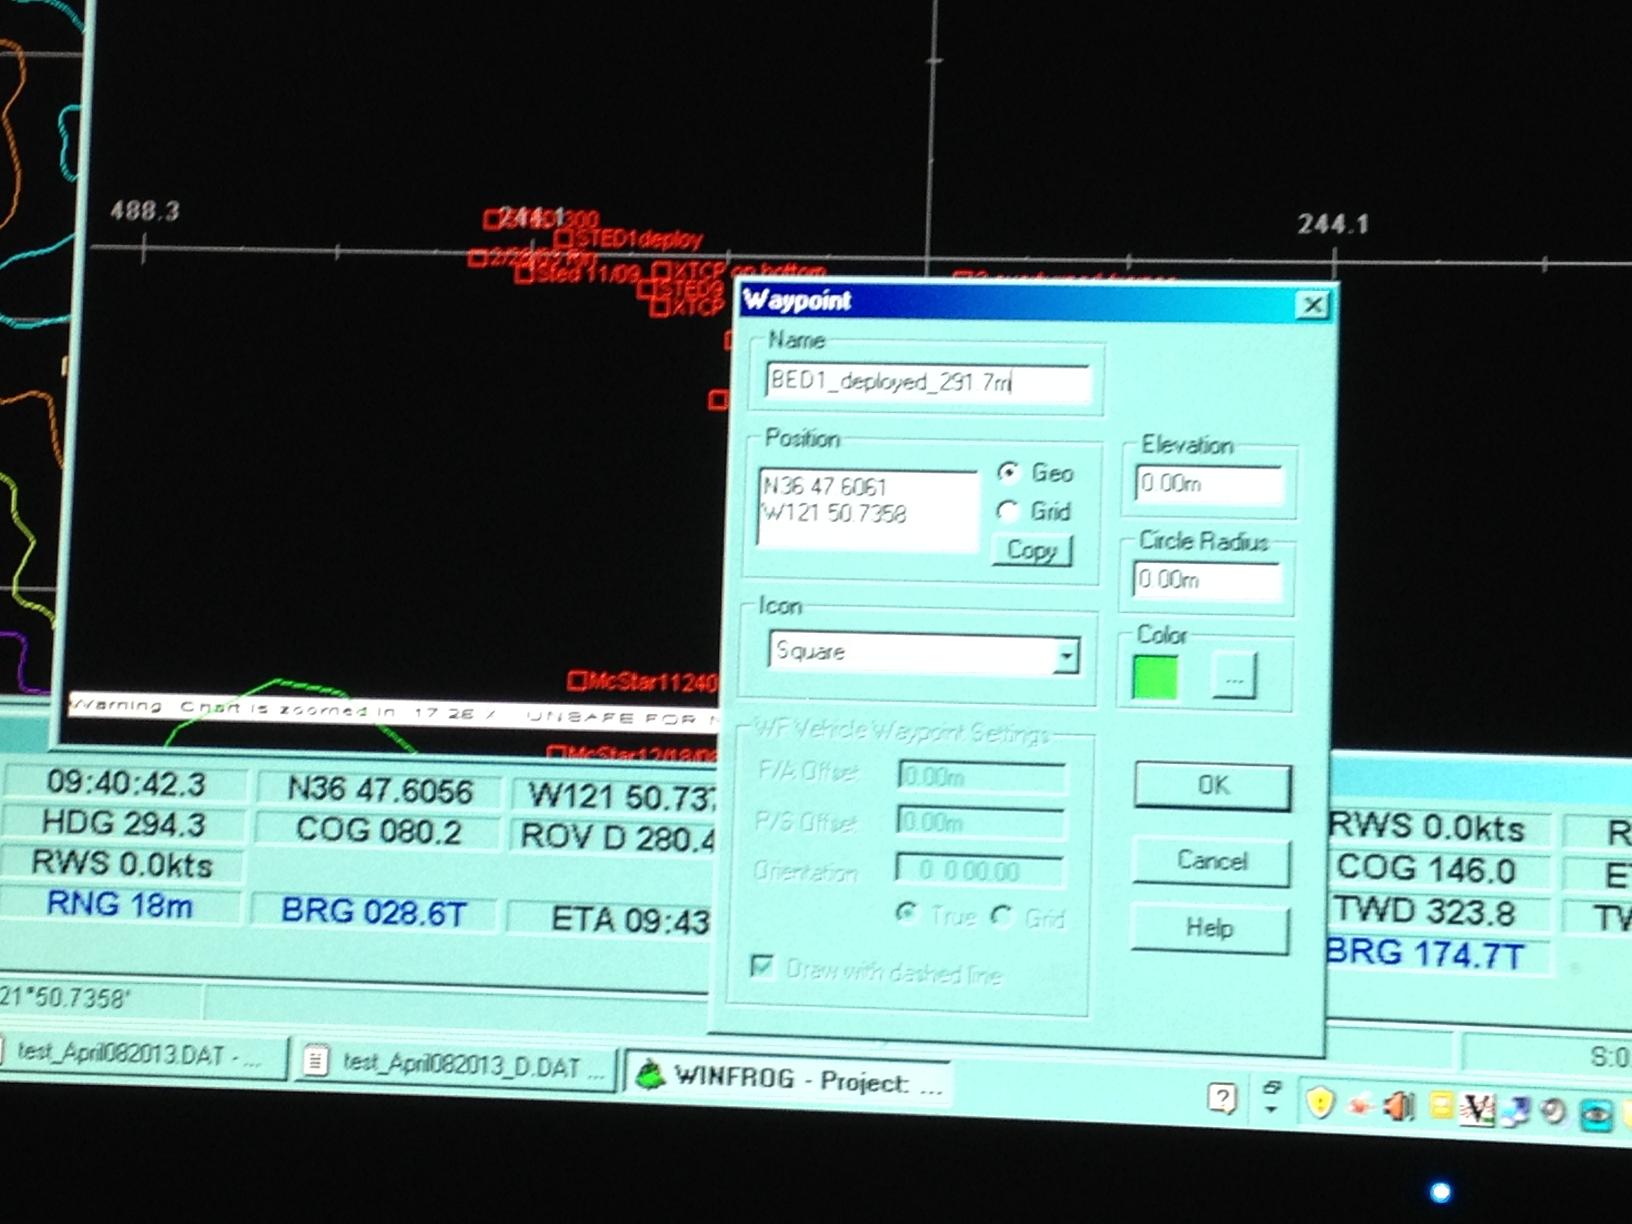Screen dimensions: 1632x1224
Task: Activate the WINFROG - Project taskbar button
Action: pos(788,1079)
